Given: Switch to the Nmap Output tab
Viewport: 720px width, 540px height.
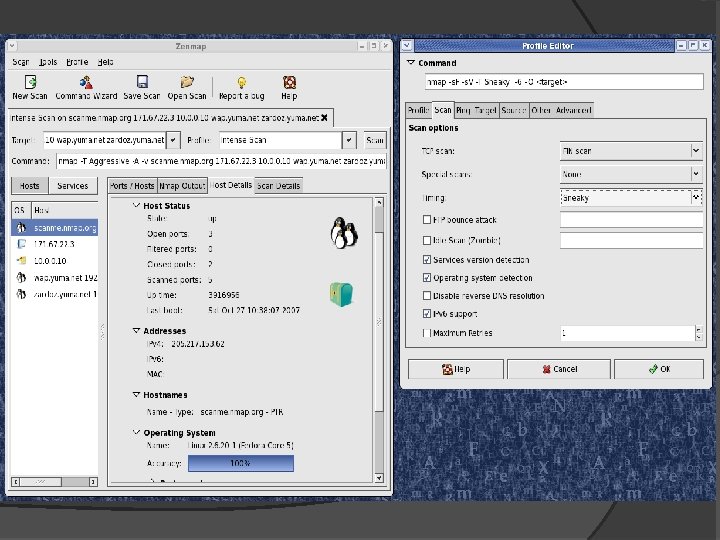Looking at the screenshot, I should [182, 186].
